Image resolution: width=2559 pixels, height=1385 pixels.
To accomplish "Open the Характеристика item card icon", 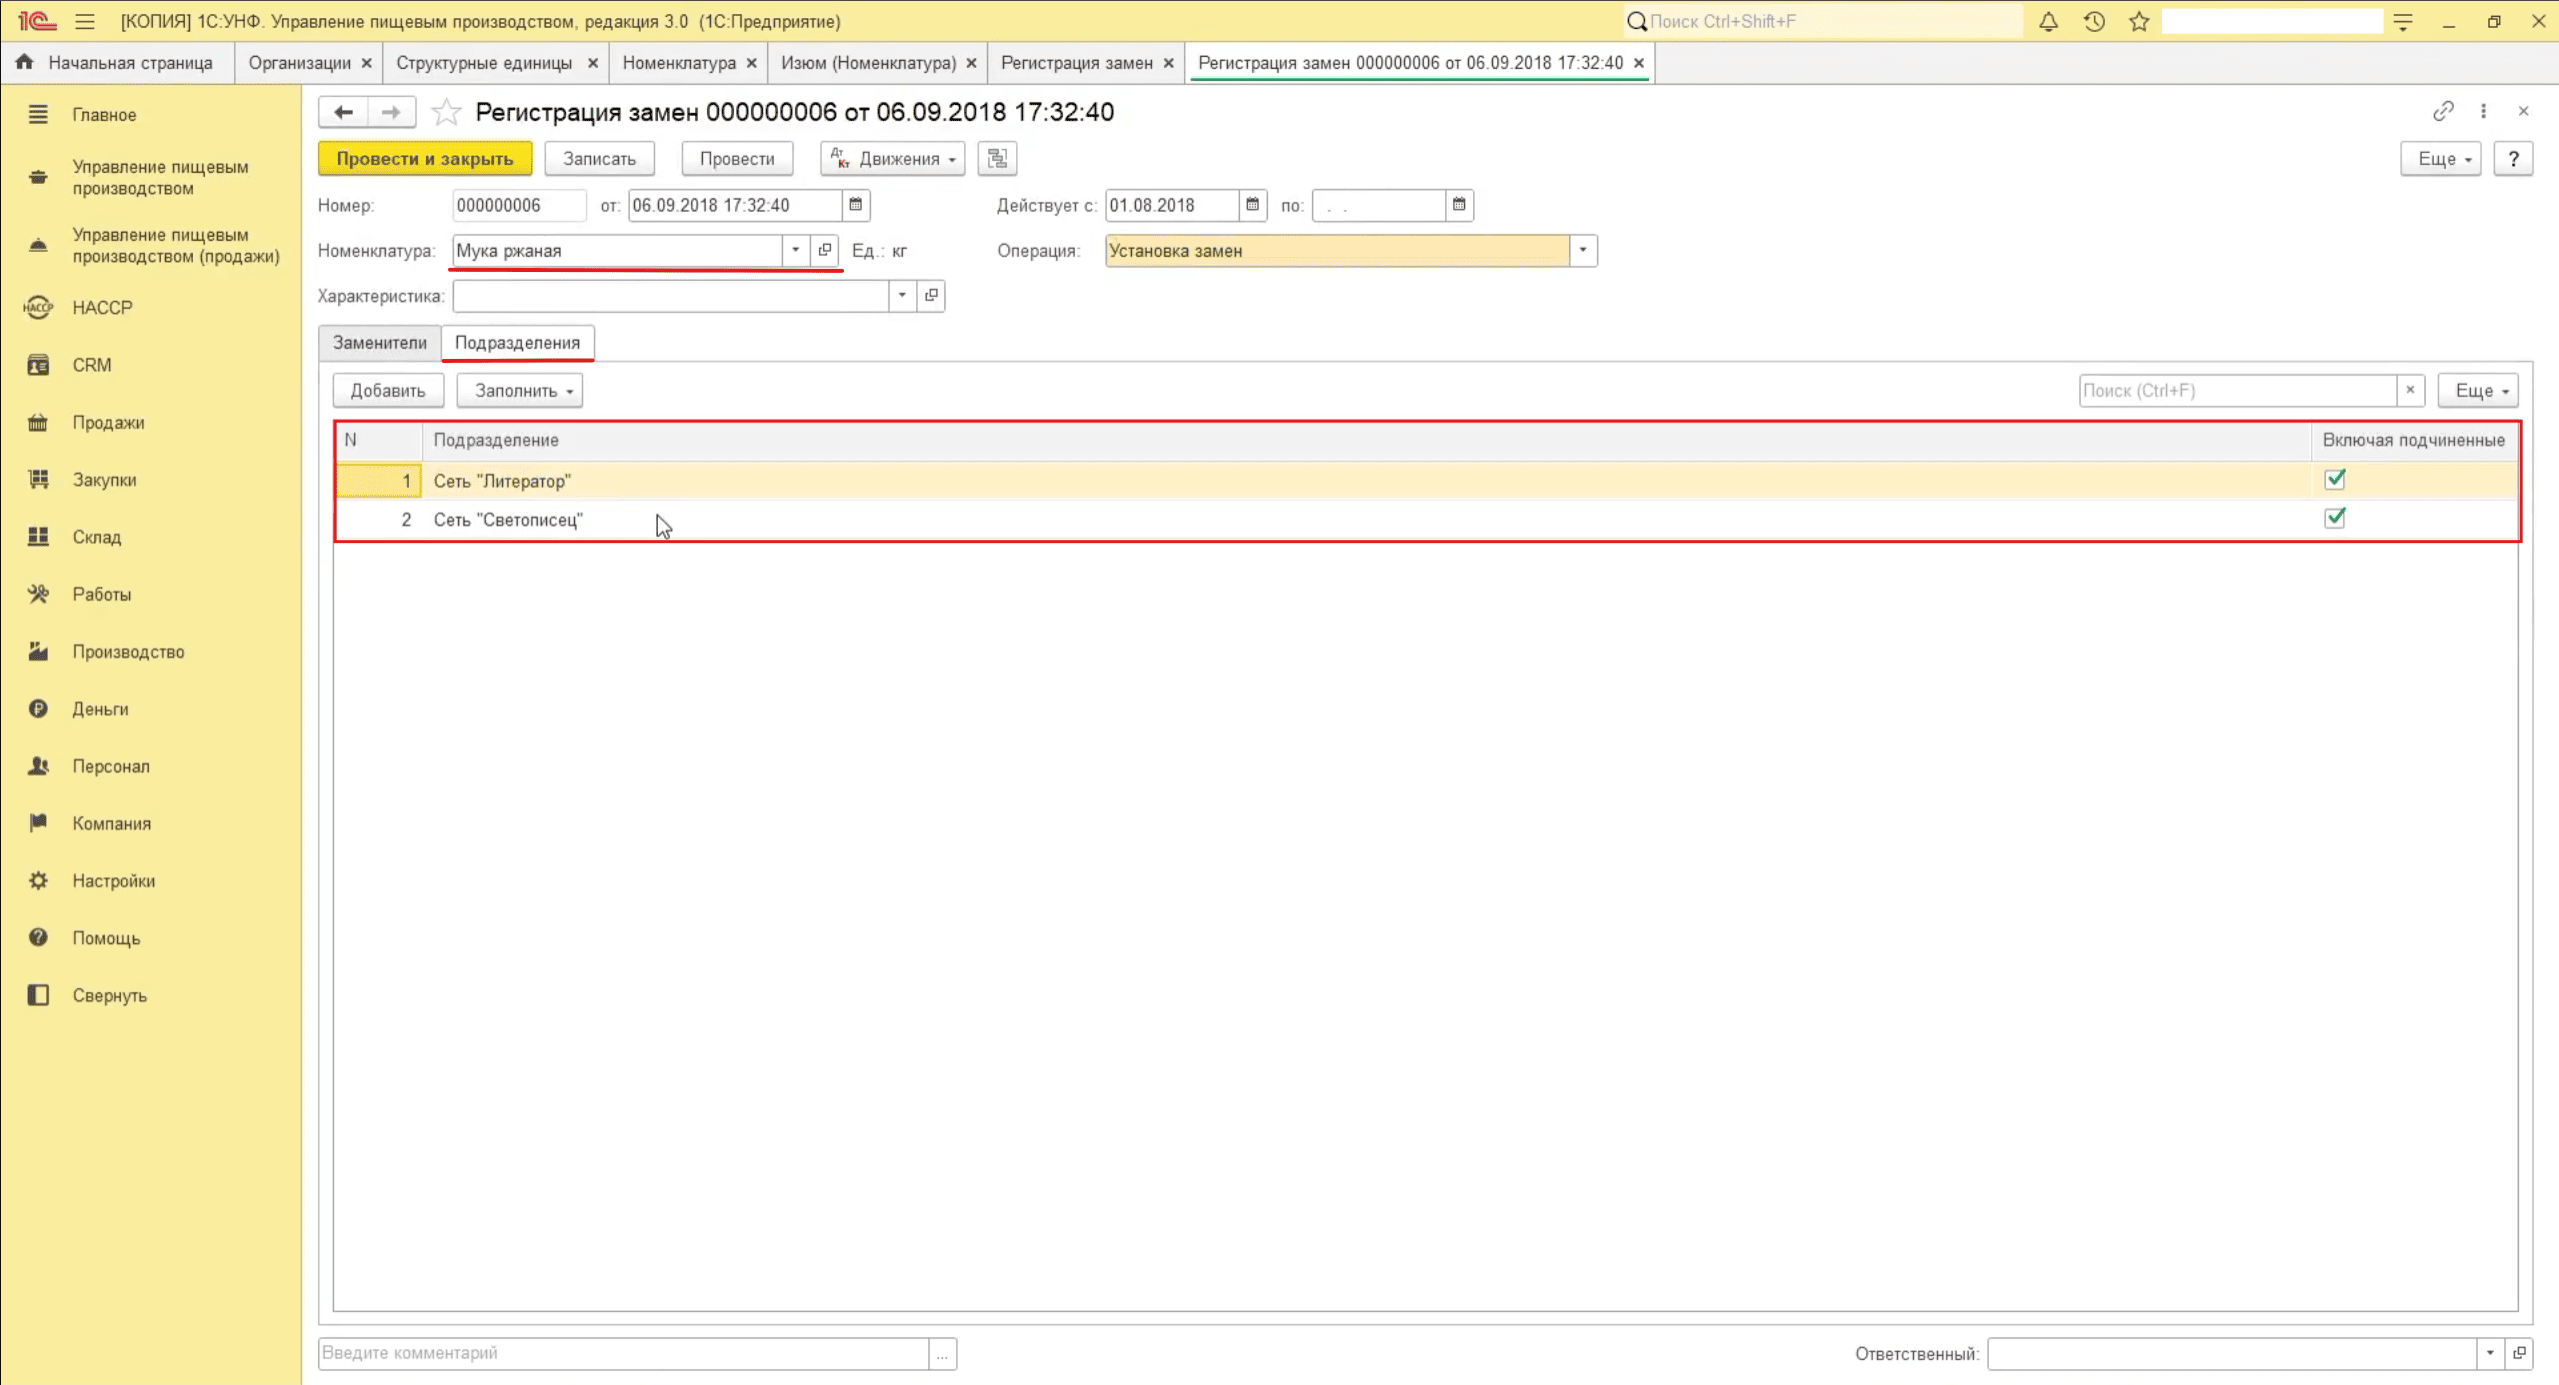I will (x=931, y=295).
